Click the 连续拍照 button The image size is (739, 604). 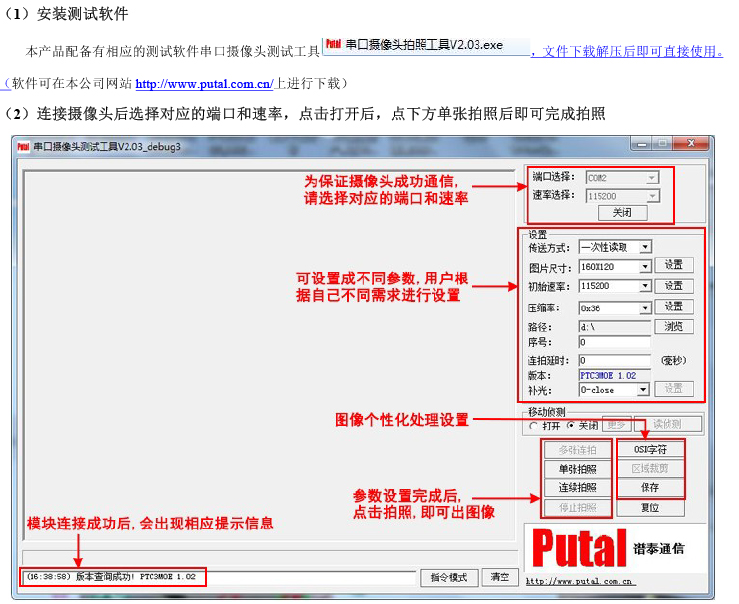(x=577, y=488)
